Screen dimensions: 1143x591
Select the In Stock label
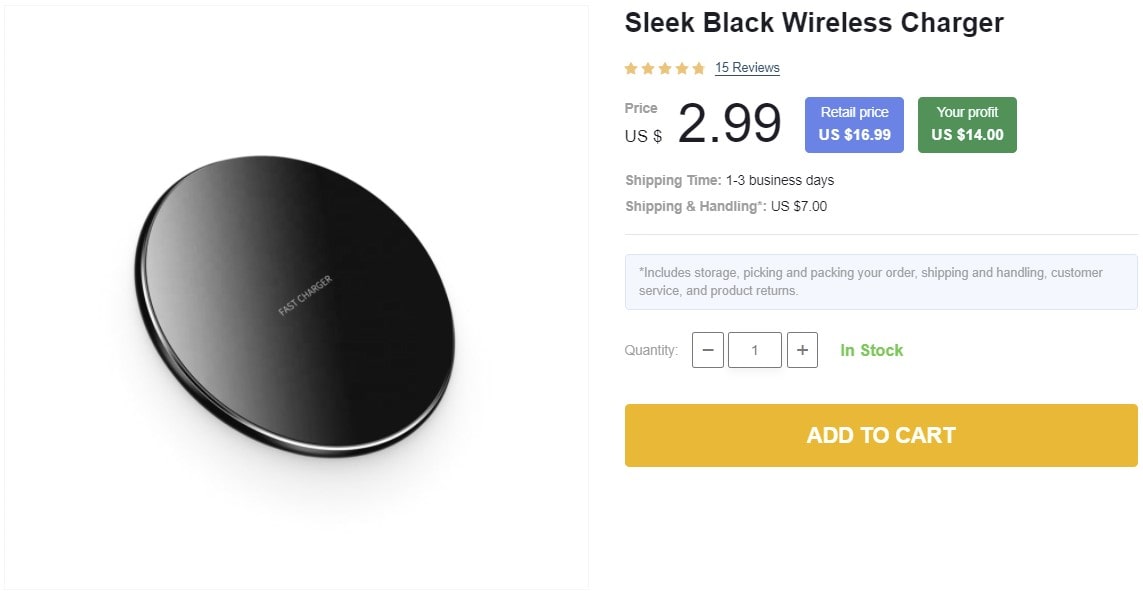871,350
